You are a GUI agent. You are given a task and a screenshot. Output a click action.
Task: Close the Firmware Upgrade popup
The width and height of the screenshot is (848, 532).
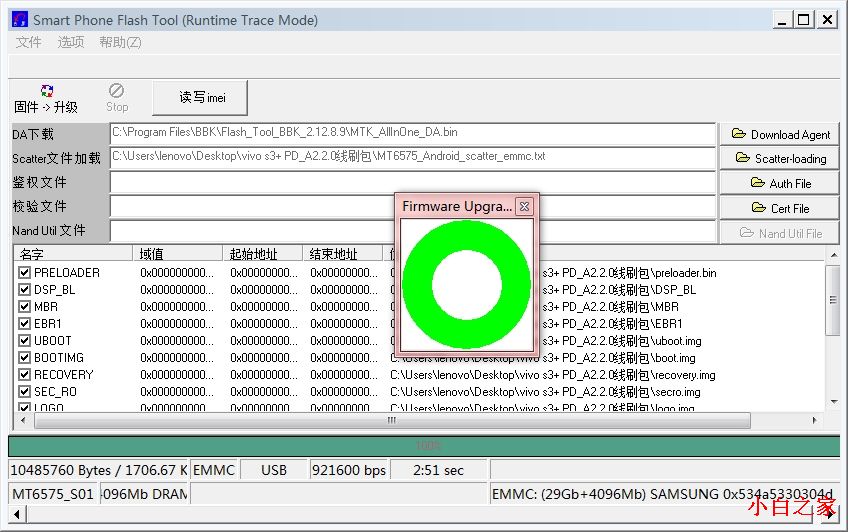524,206
